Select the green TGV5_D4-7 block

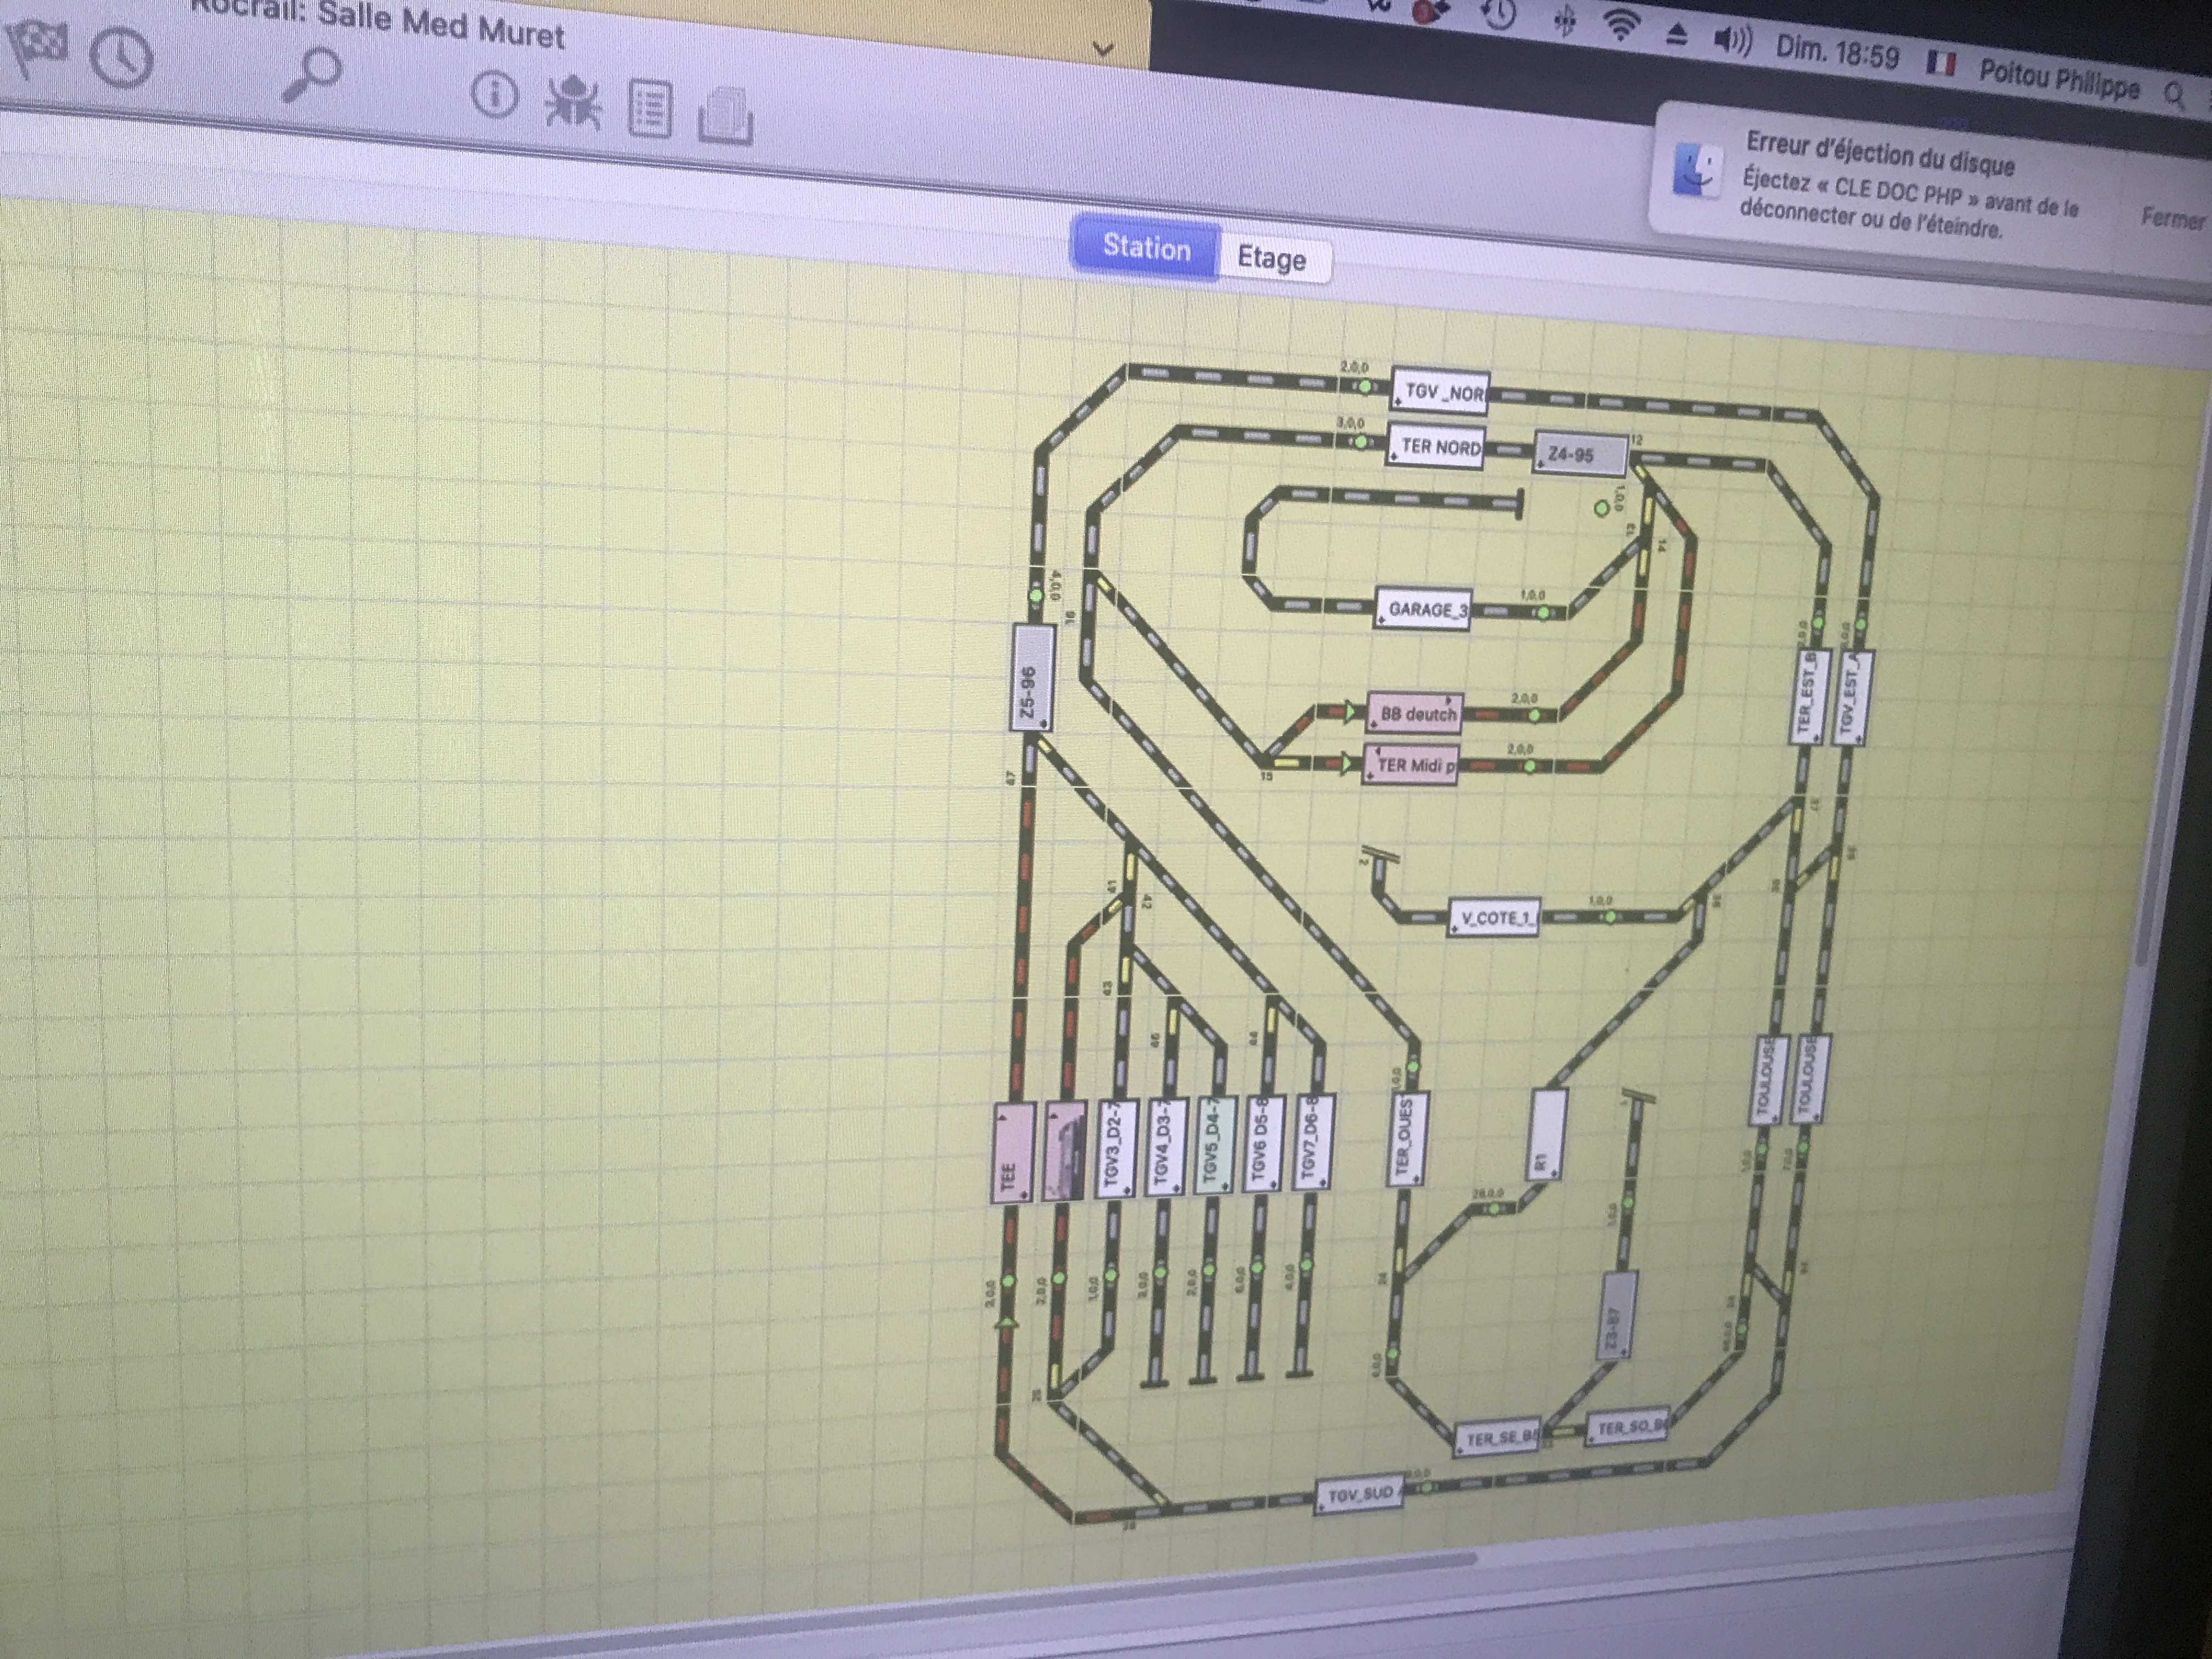[1214, 1144]
